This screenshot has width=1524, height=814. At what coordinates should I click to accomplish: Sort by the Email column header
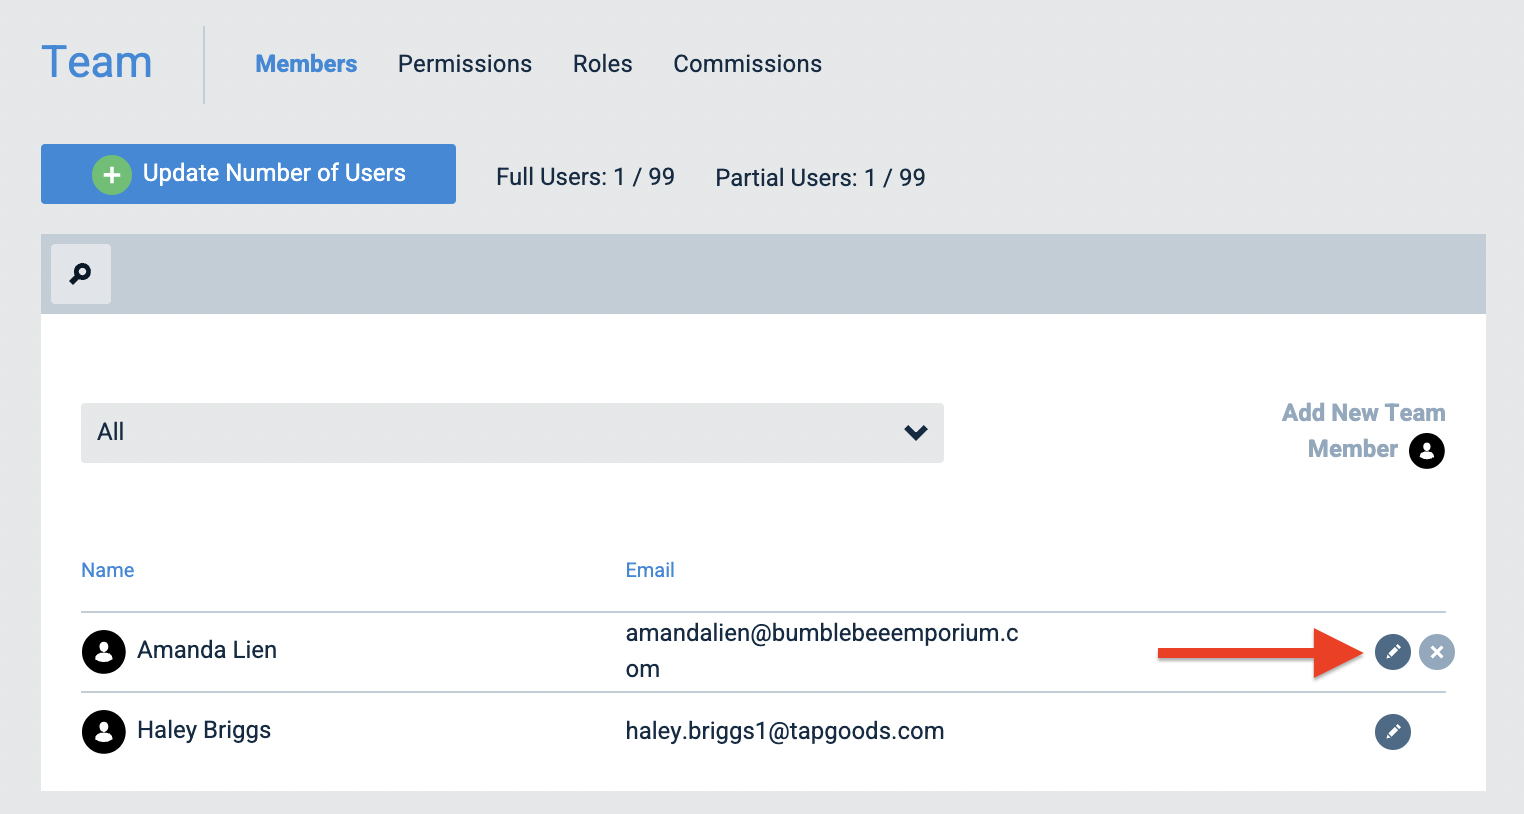[650, 570]
